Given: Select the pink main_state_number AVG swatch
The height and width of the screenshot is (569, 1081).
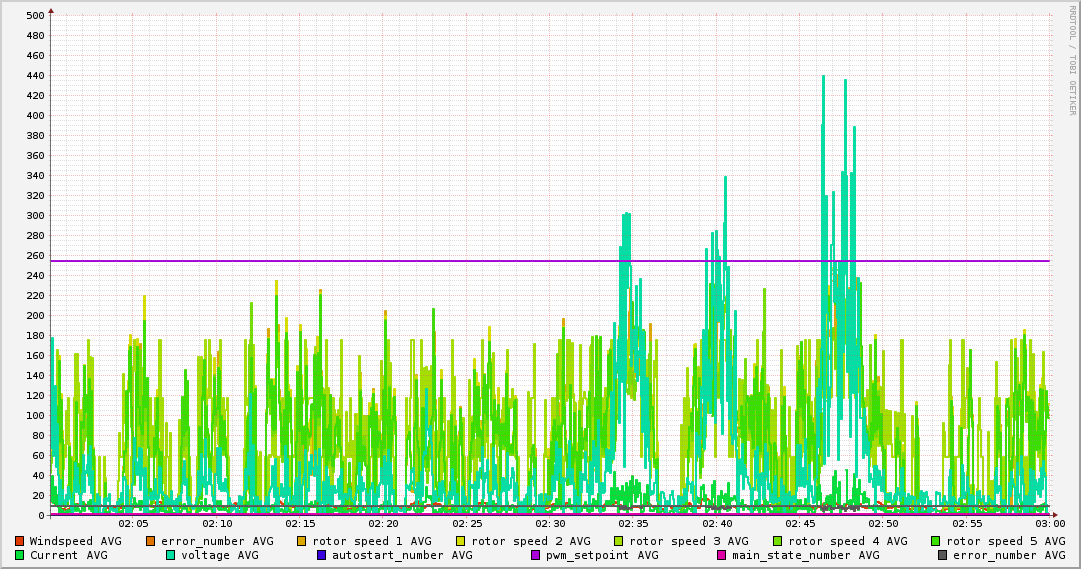Looking at the screenshot, I should 722,555.
